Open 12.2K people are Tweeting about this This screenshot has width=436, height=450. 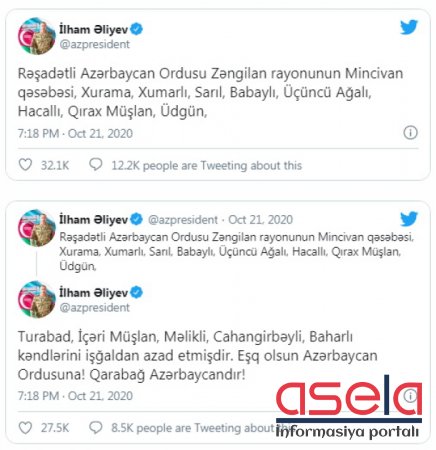207,165
